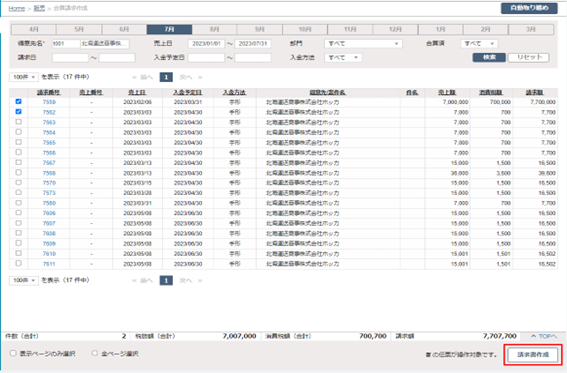Open invoice number link 7562

pos(49,112)
